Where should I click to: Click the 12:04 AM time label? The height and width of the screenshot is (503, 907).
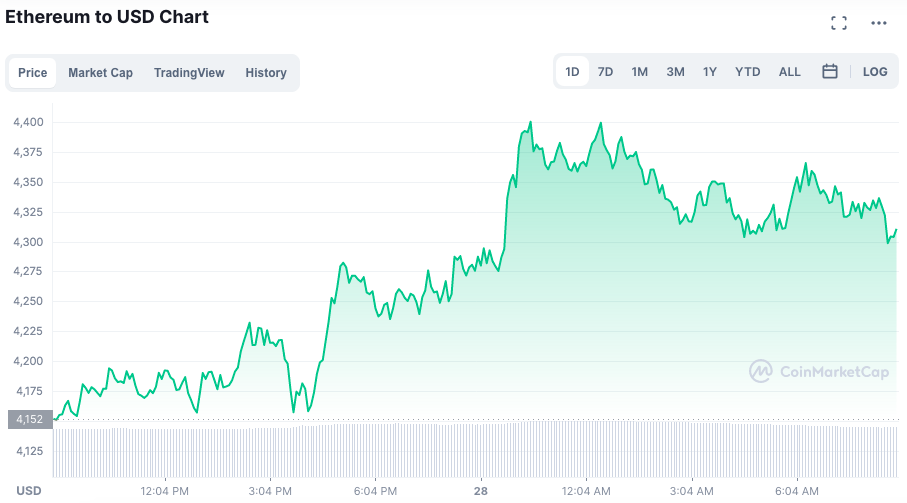pyautogui.click(x=586, y=491)
